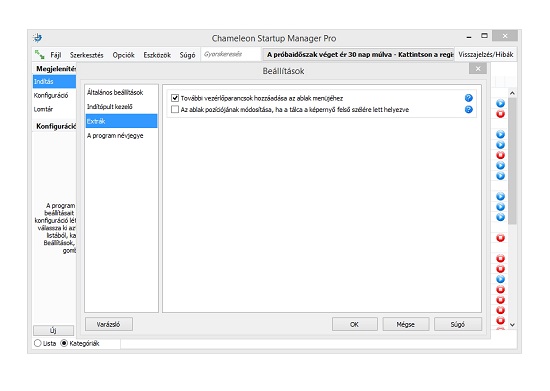Image resolution: width=550 pixels, height=391 pixels.
Task: Click the Chameleon app logo in title bar
Action: [x=38, y=38]
